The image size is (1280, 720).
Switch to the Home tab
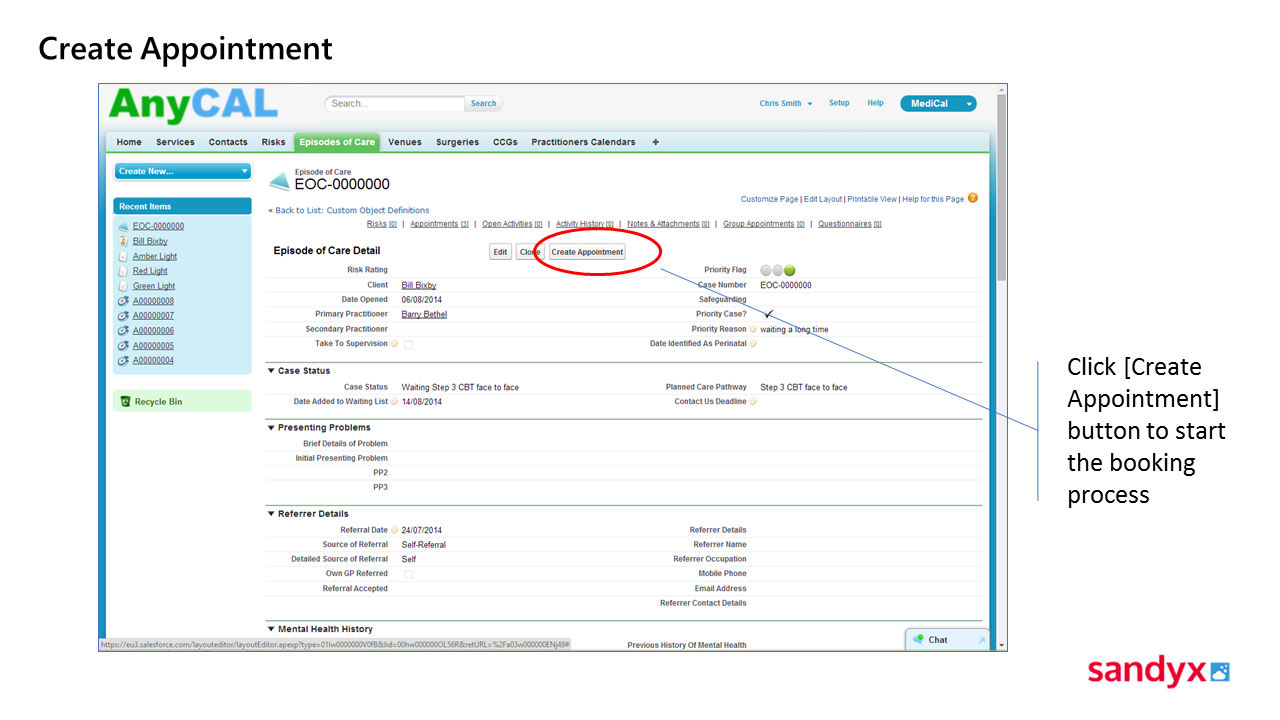[x=129, y=142]
